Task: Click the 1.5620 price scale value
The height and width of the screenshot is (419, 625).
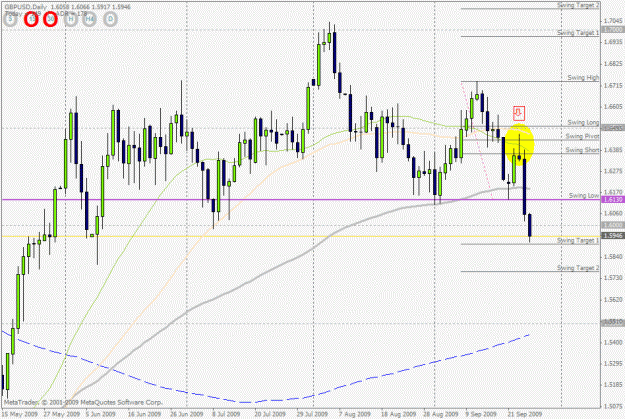Action: click(x=613, y=299)
